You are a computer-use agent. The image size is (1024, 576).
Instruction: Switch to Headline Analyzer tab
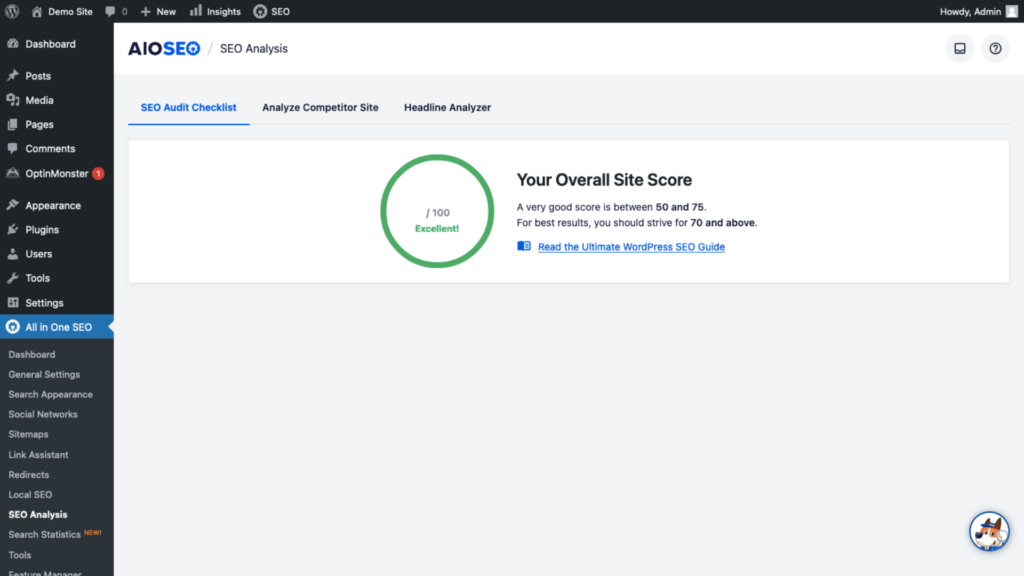tap(447, 107)
